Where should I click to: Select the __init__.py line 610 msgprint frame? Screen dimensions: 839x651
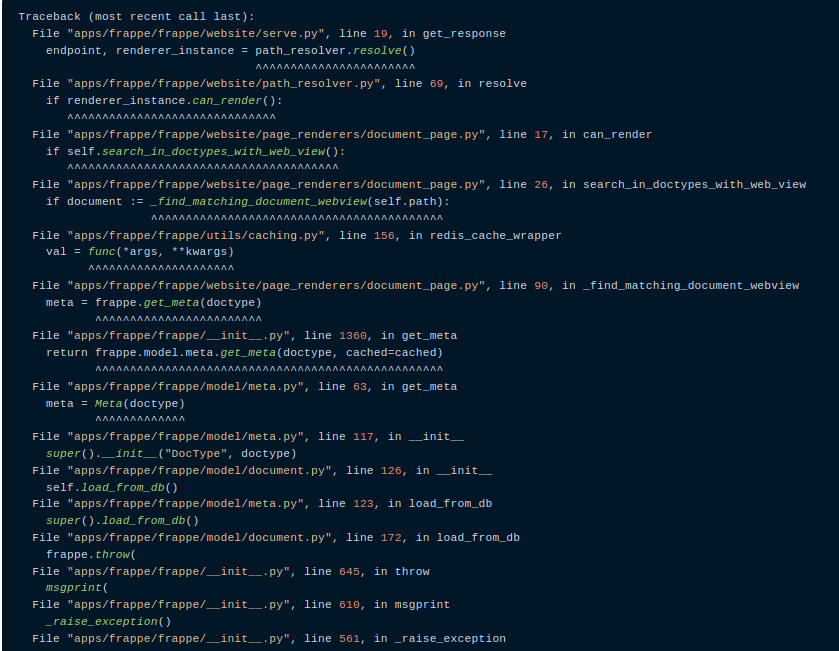tap(241, 605)
